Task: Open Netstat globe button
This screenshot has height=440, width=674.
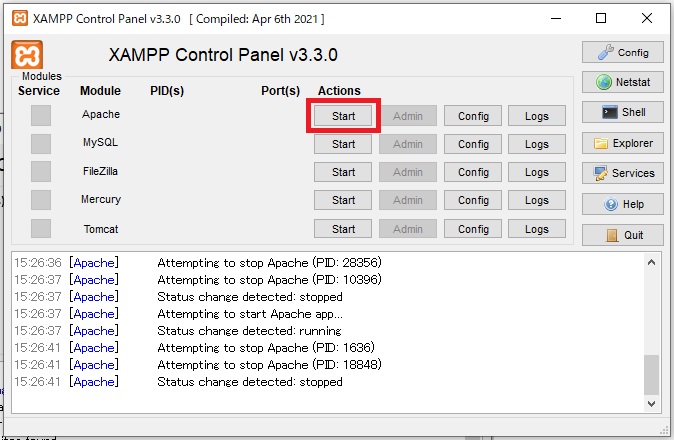Action: tap(622, 82)
